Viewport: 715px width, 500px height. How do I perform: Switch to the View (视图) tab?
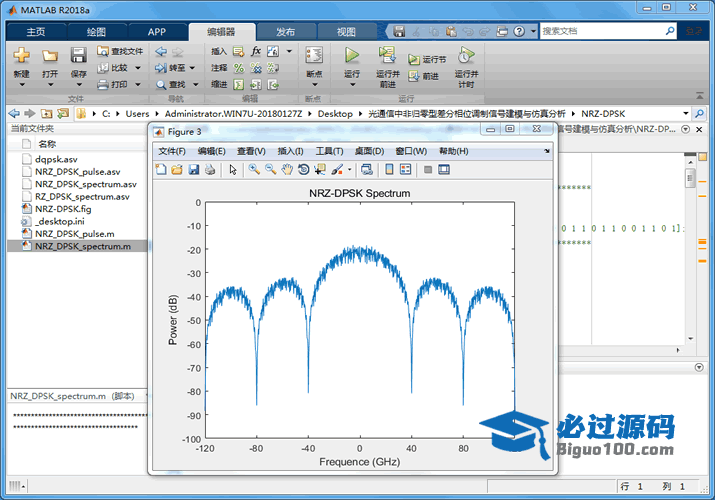pos(346,31)
